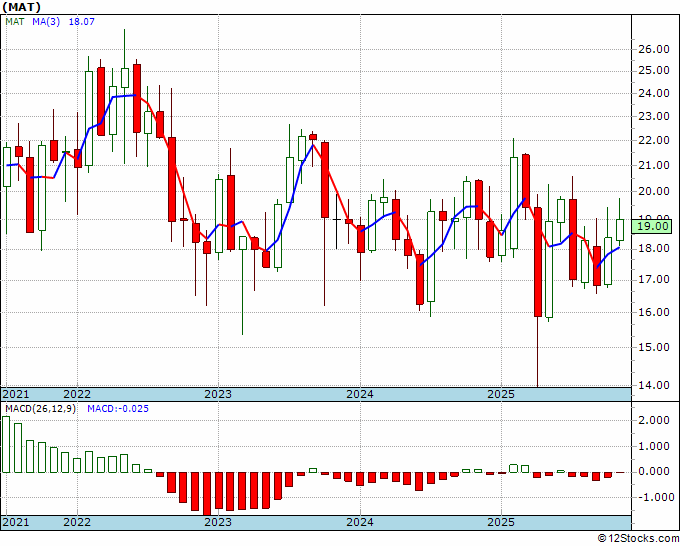The height and width of the screenshot is (546, 680).
Task: Click the 20.00 price axis label
Action: 654,191
